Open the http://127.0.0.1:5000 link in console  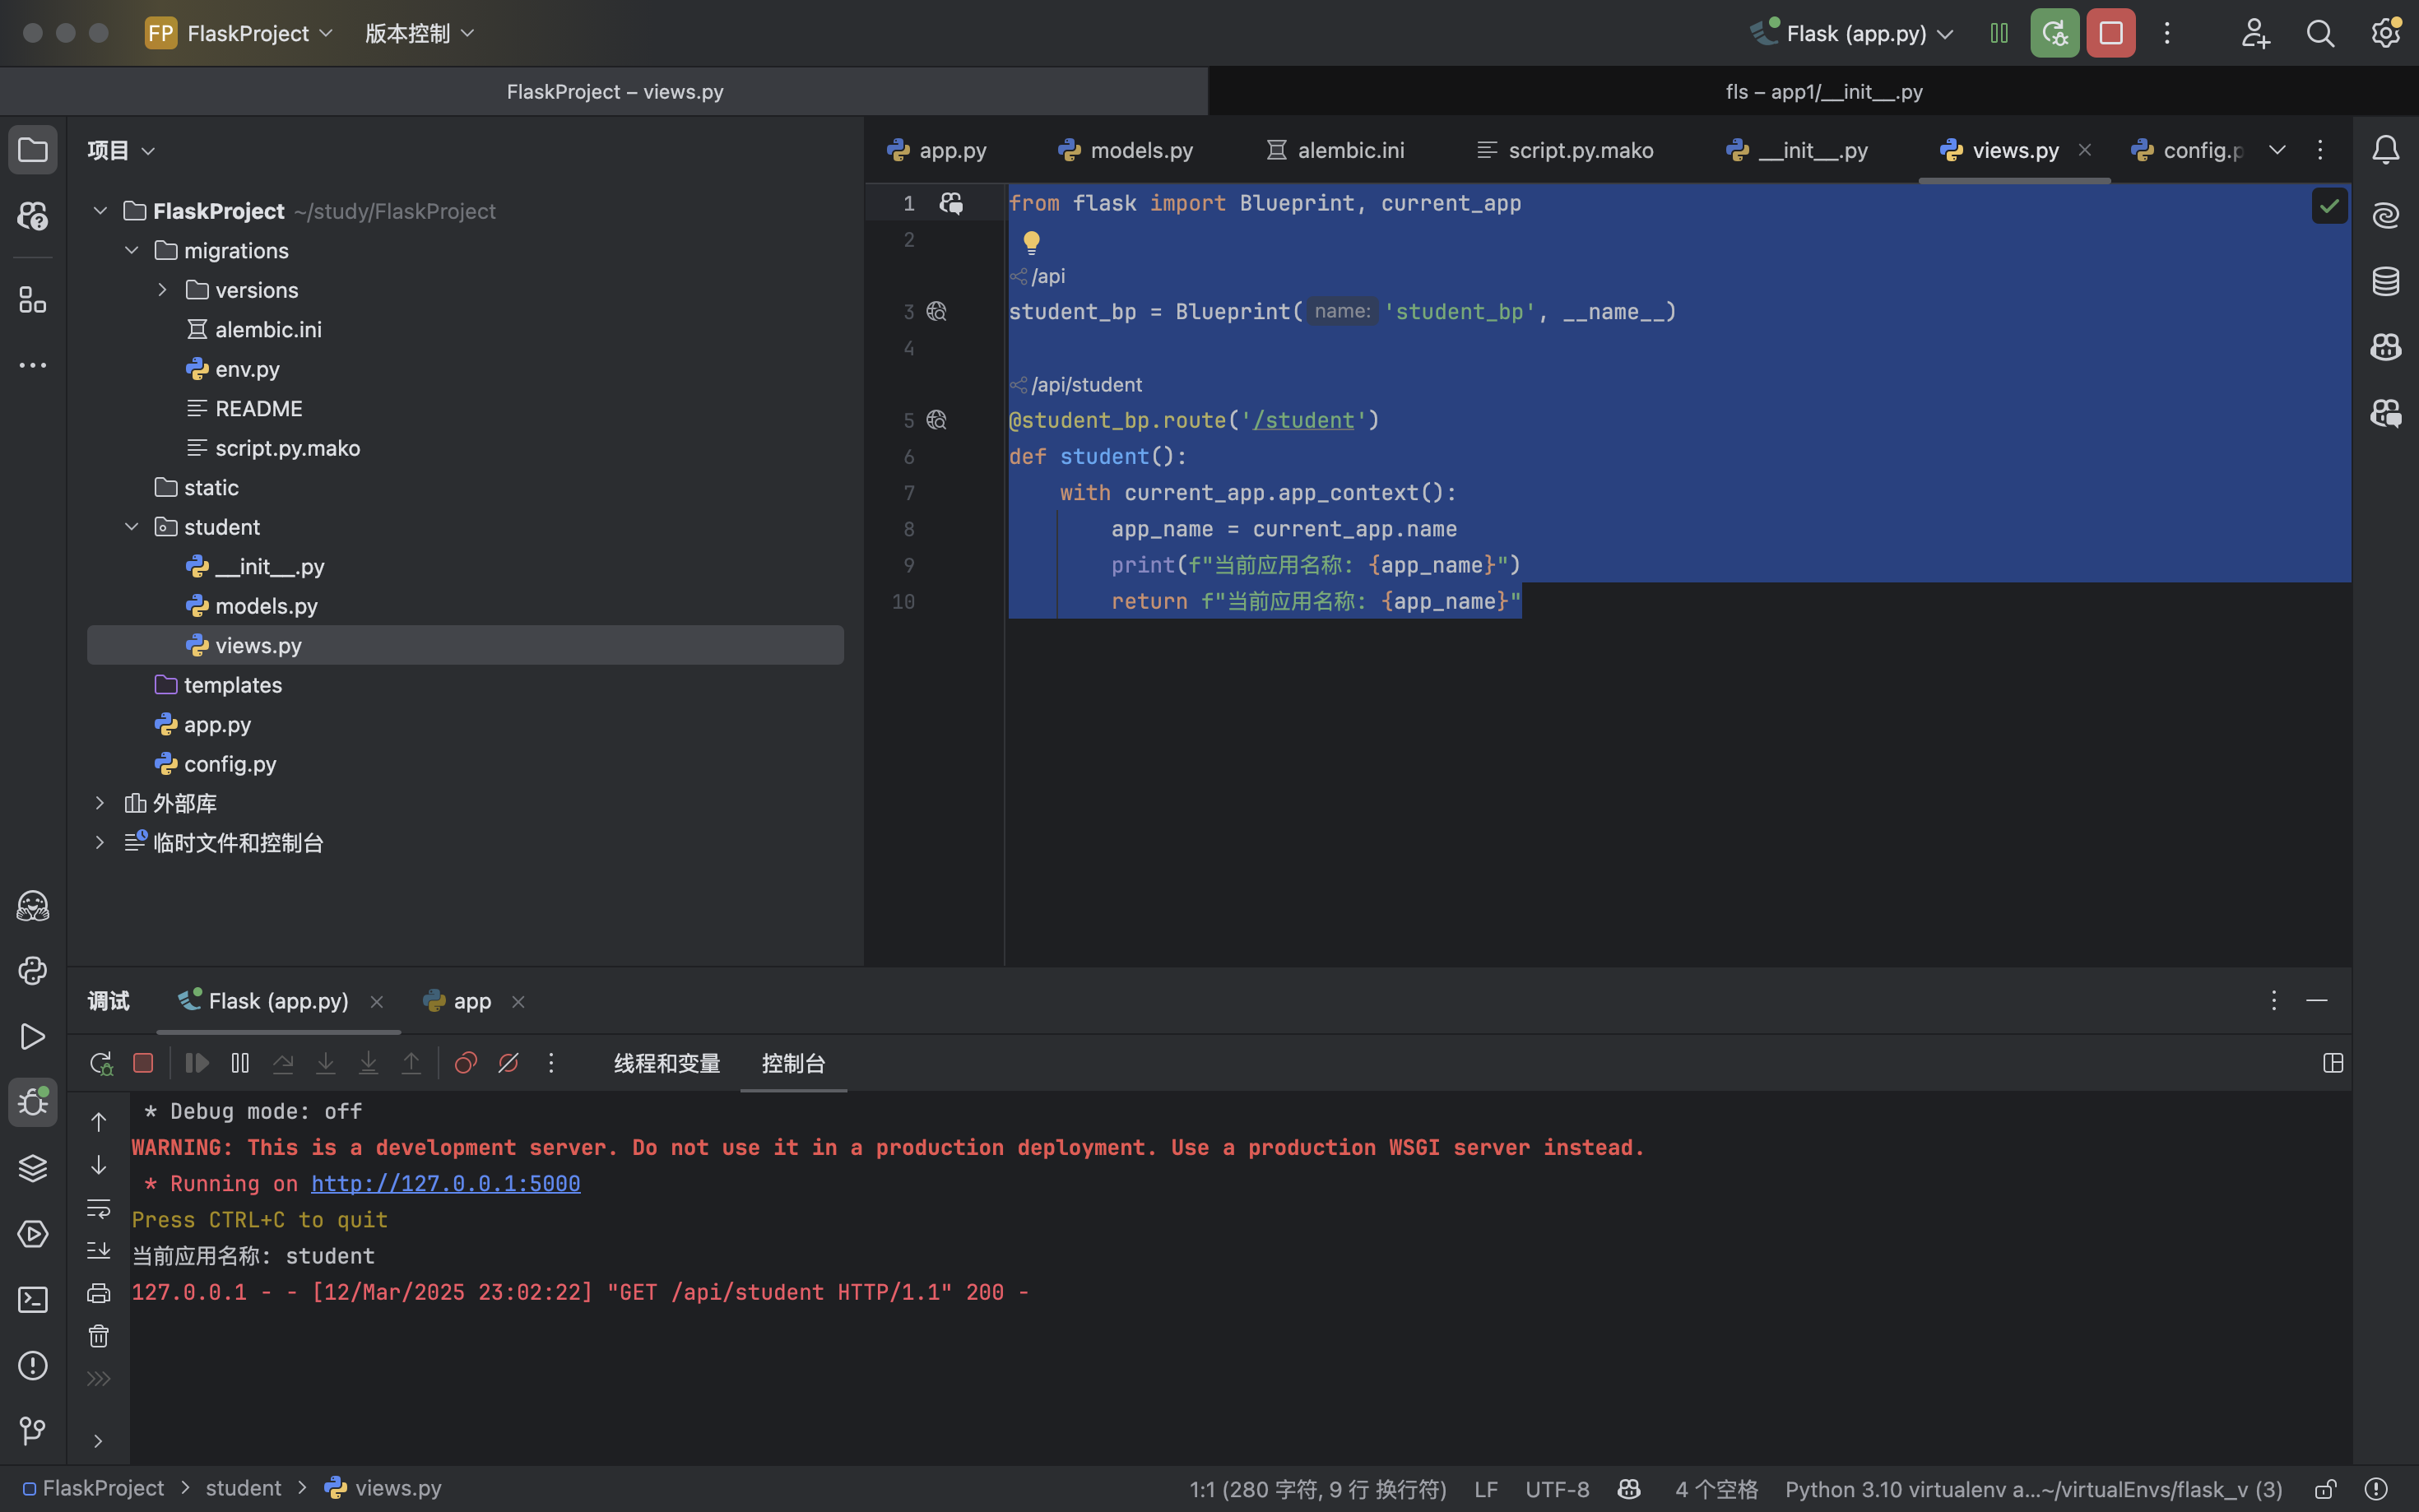point(445,1184)
